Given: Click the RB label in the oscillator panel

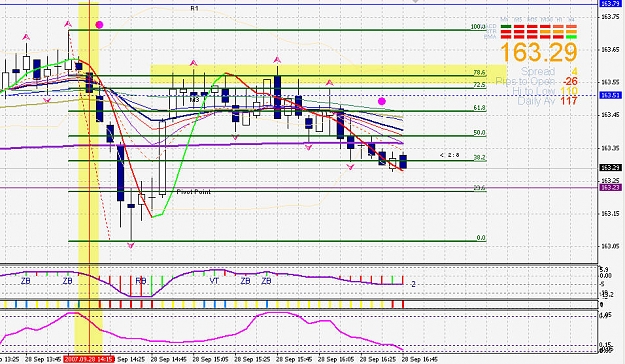Looking at the screenshot, I should pyautogui.click(x=141, y=281).
